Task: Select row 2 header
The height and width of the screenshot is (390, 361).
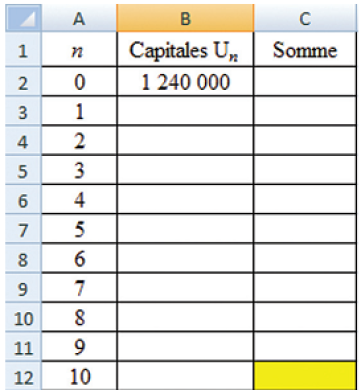Action: click(23, 82)
